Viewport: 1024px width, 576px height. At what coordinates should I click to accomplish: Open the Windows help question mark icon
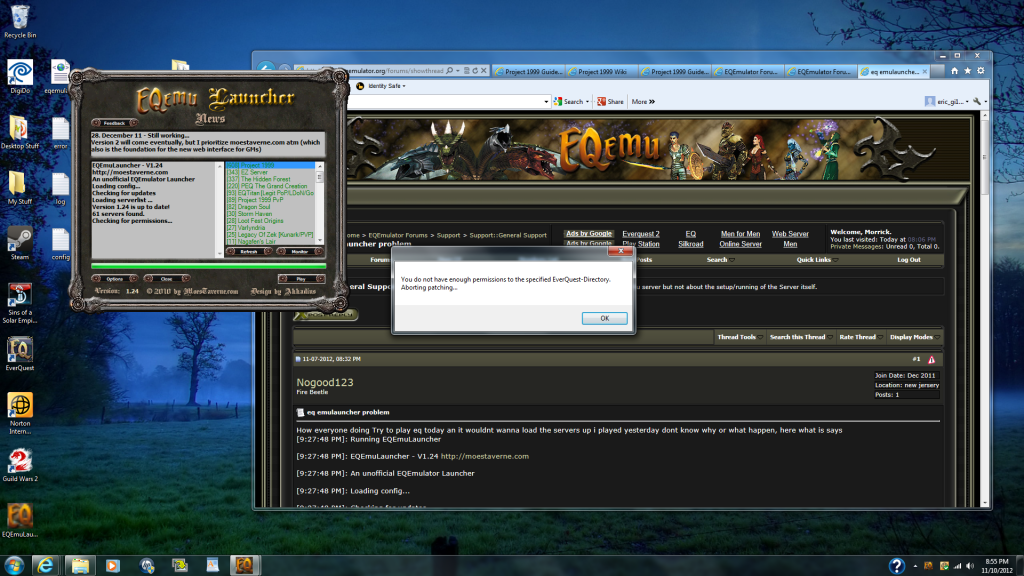[897, 566]
